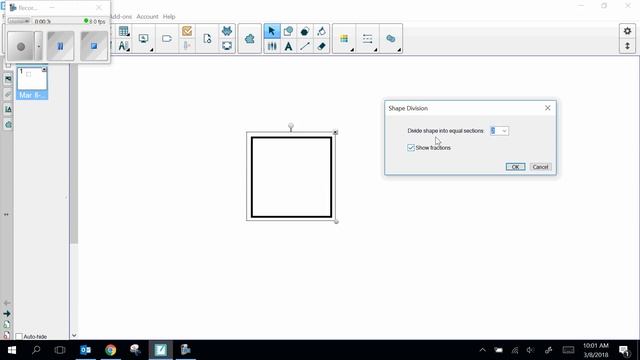
Task: Select the Fill bucket tool
Action: click(321, 31)
